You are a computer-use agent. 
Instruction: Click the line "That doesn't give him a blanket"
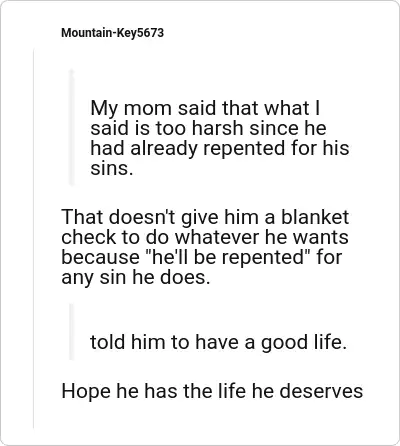pos(205,217)
